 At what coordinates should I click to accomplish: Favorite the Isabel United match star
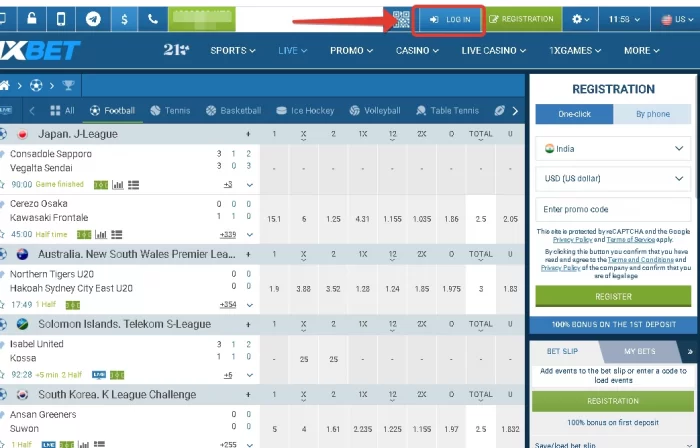click(x=2, y=375)
